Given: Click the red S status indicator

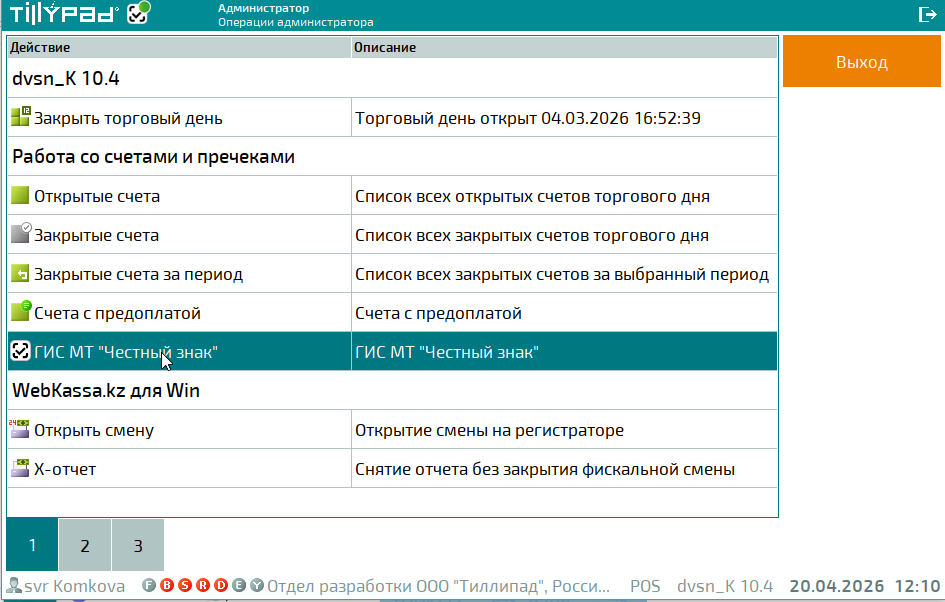Looking at the screenshot, I should tap(185, 585).
